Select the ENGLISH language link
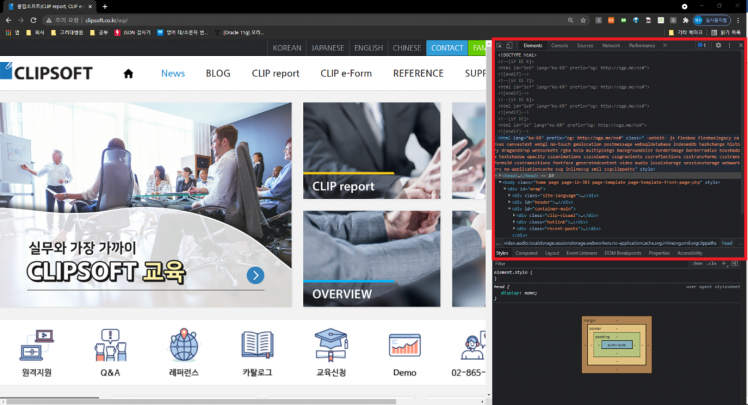The image size is (748, 405). (368, 48)
